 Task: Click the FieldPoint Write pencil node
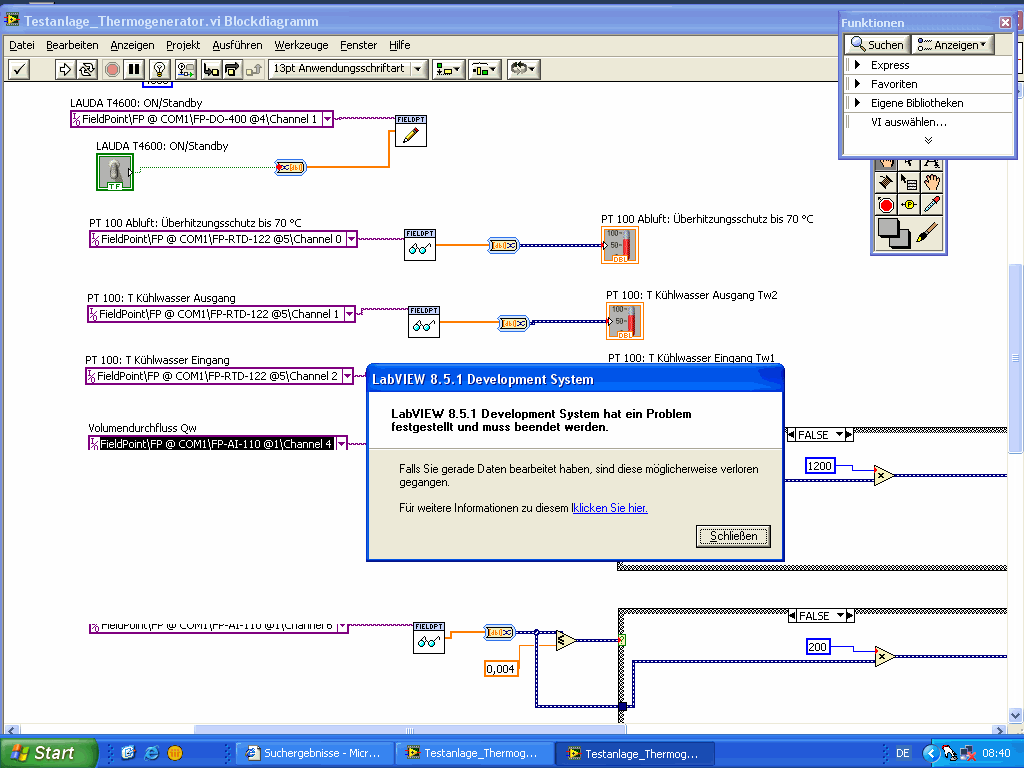click(411, 131)
